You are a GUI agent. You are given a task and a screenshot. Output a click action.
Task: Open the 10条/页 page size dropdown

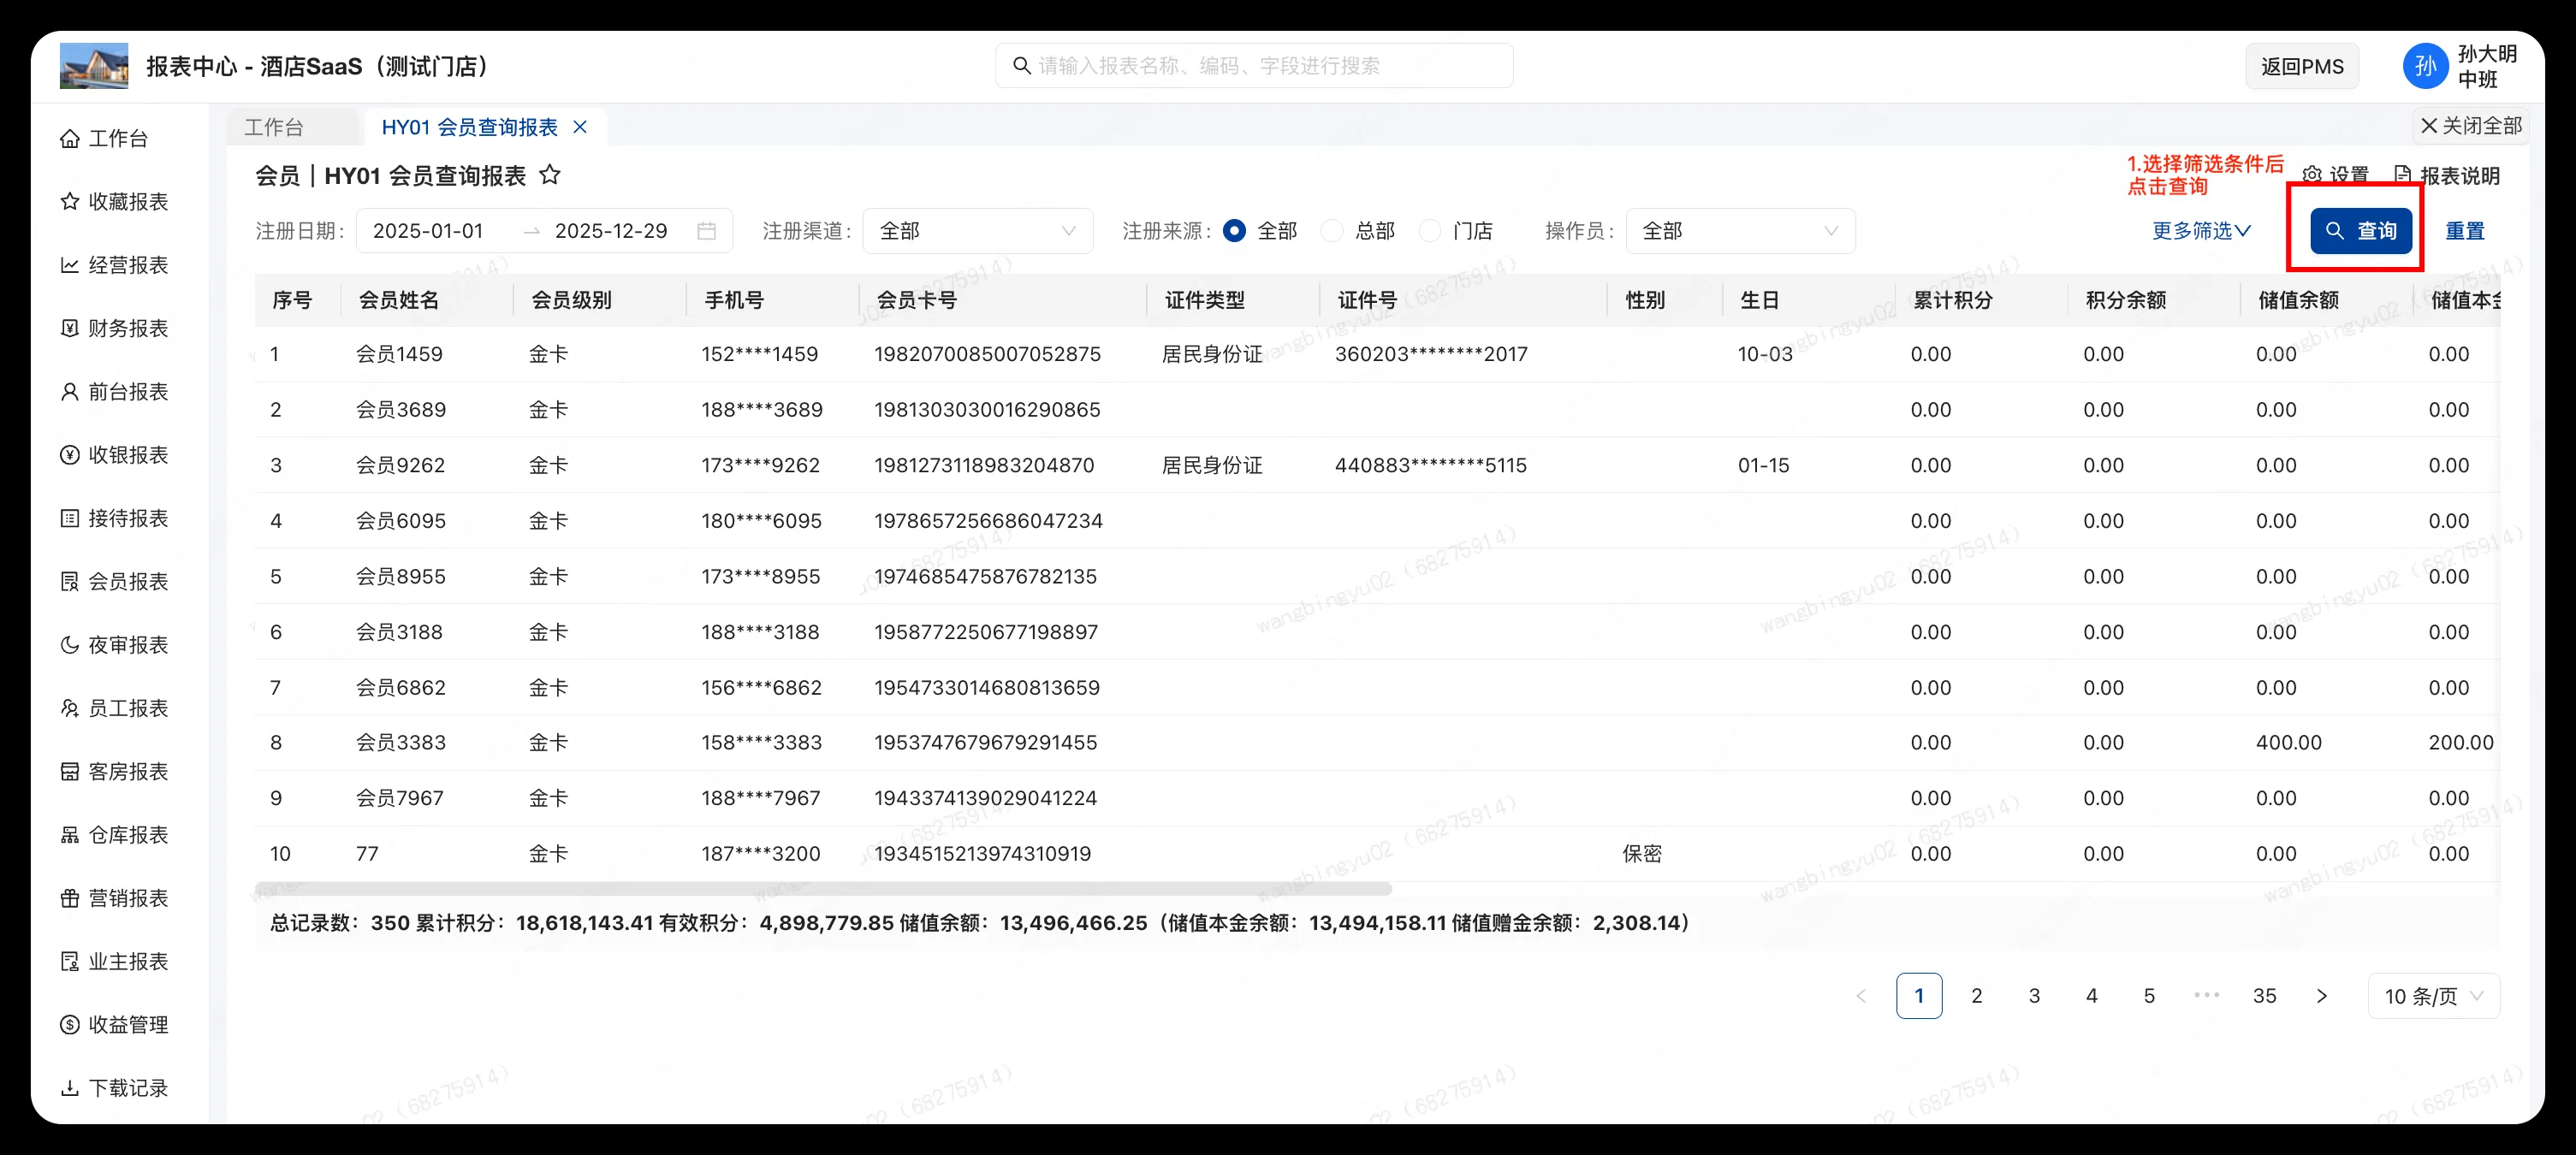tap(2433, 995)
